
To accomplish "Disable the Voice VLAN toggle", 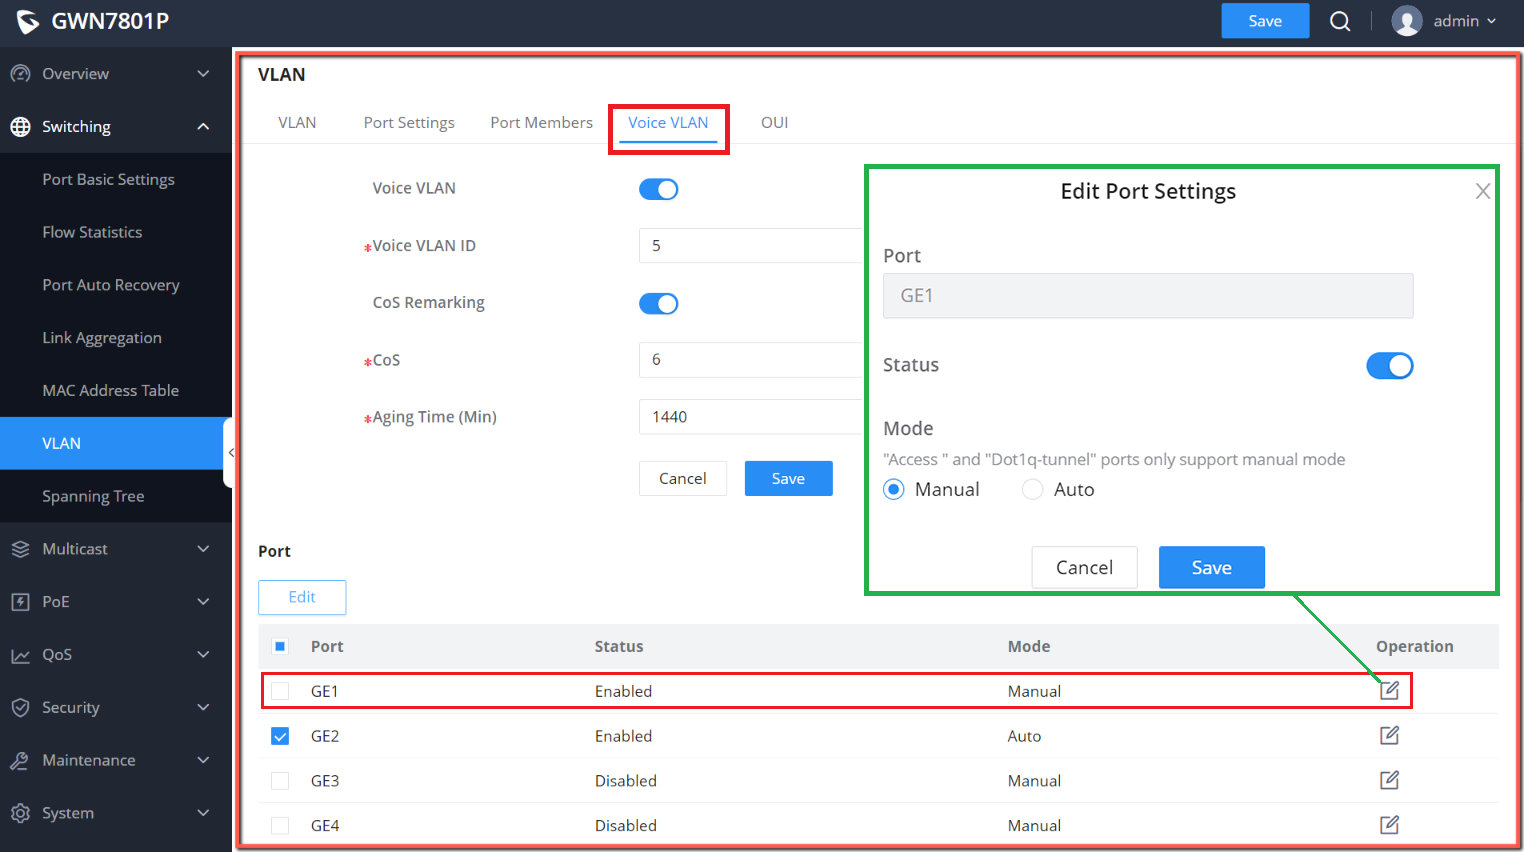I will (x=658, y=188).
